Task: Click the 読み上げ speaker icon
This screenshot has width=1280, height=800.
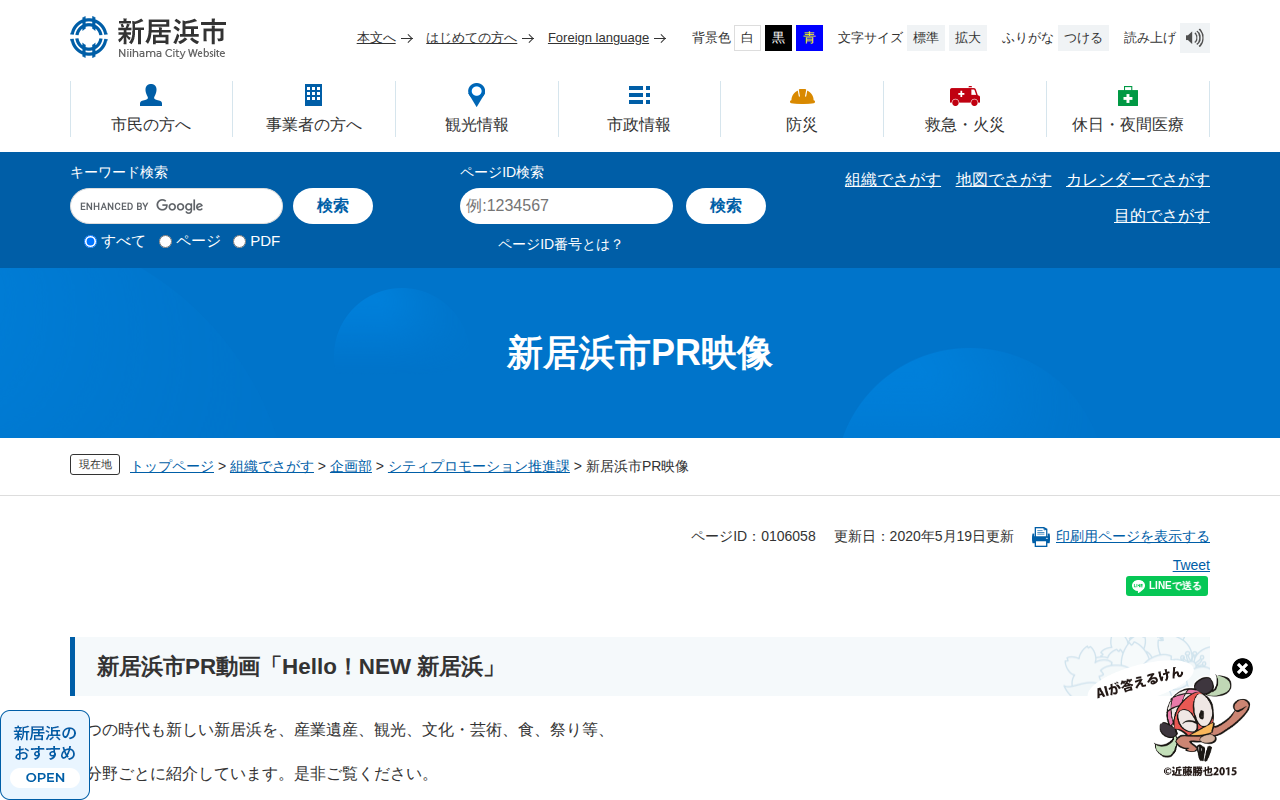Action: 1195,38
